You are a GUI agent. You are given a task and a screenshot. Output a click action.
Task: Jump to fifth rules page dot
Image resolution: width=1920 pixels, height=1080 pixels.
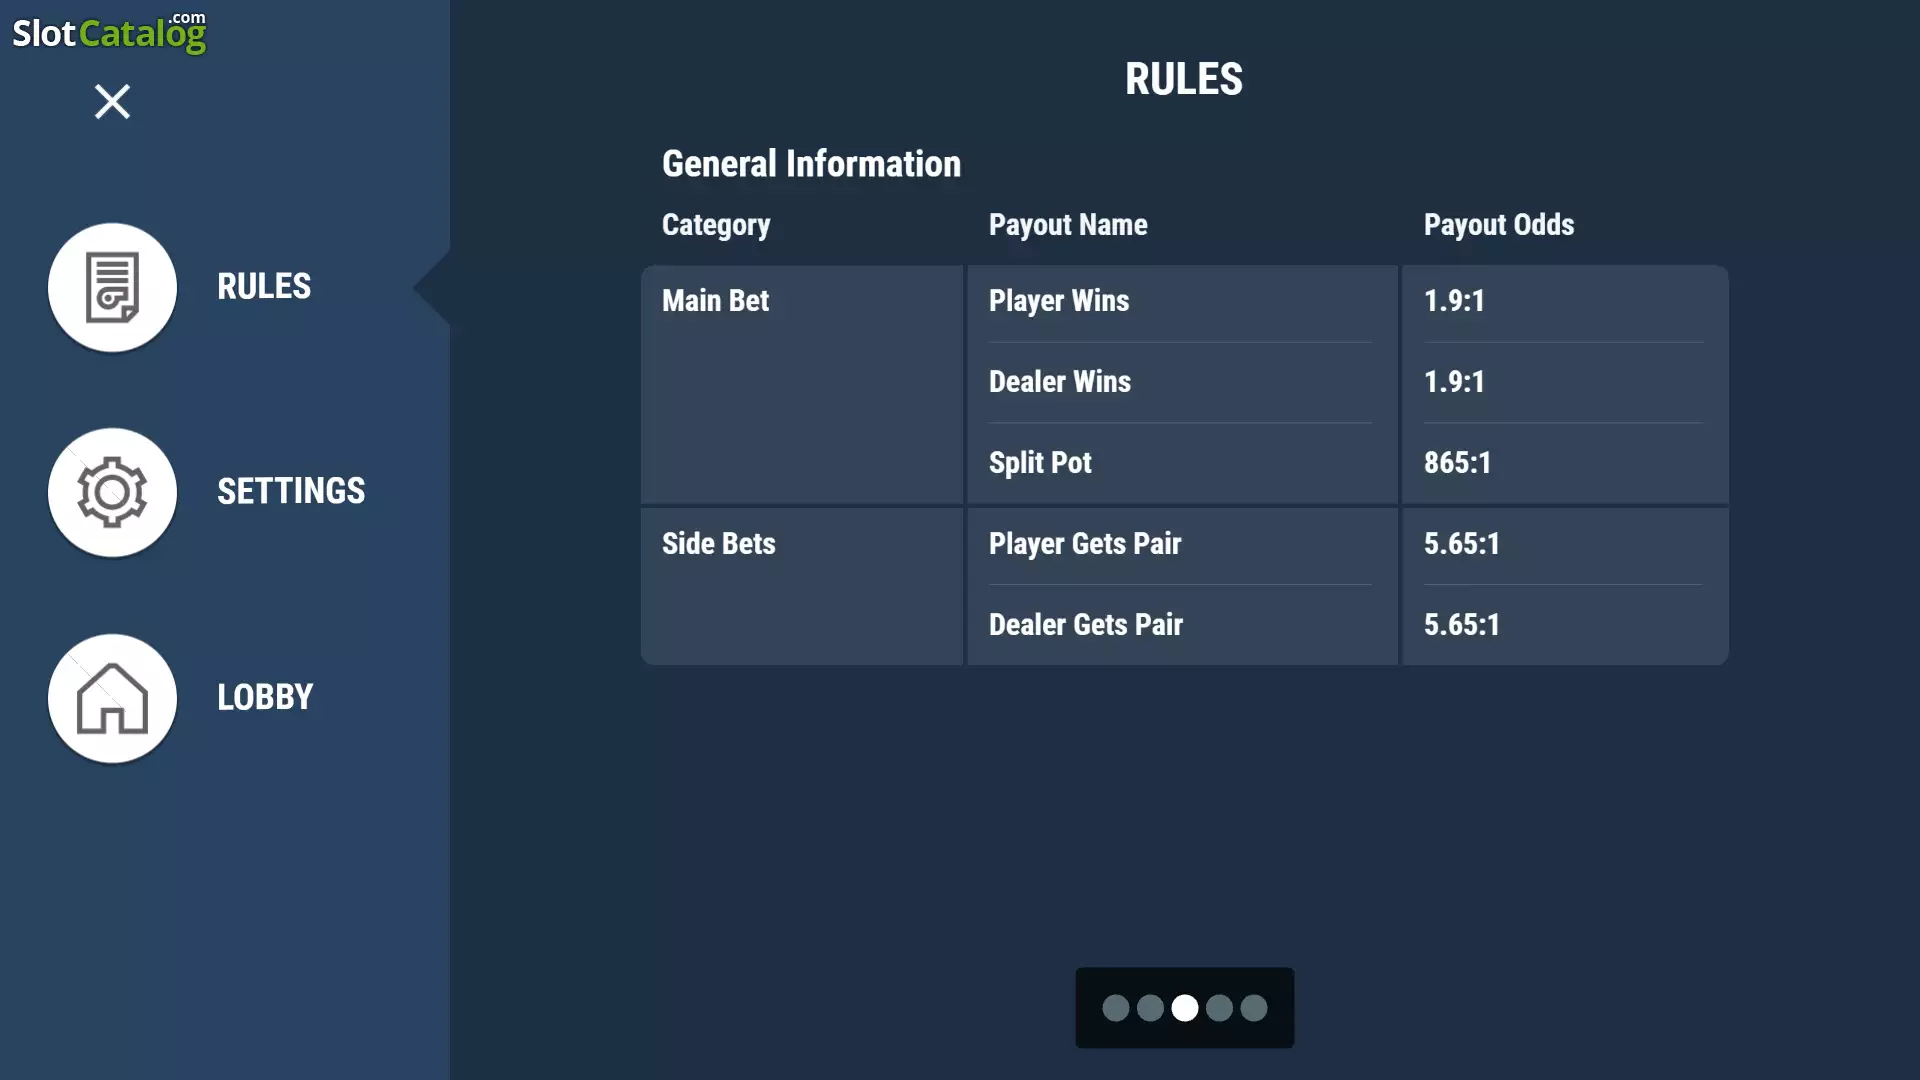[1254, 1008]
